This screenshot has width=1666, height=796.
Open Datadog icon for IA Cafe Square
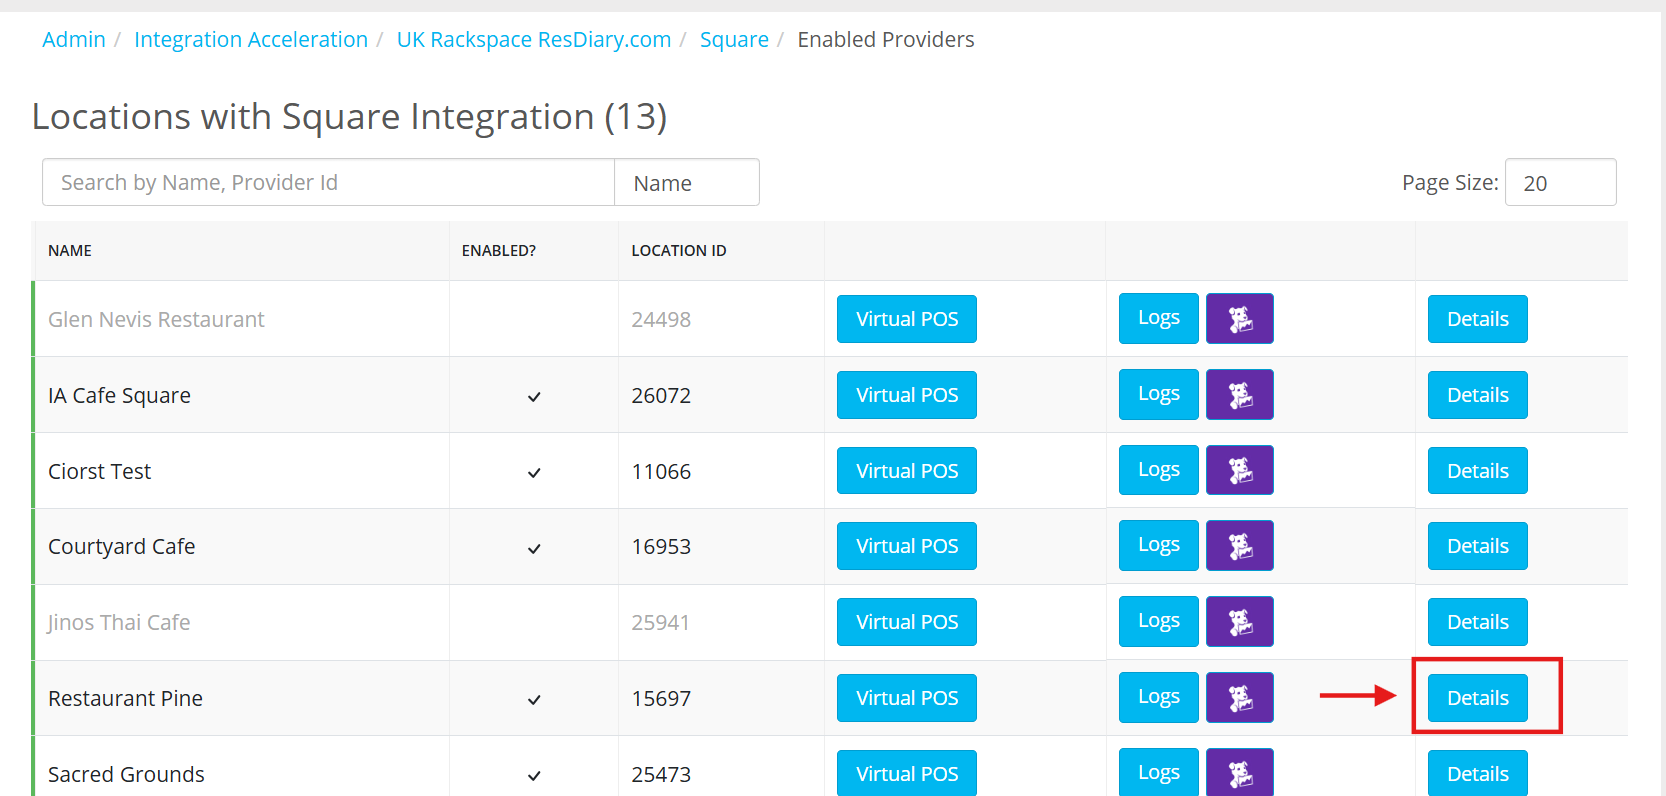(1240, 394)
